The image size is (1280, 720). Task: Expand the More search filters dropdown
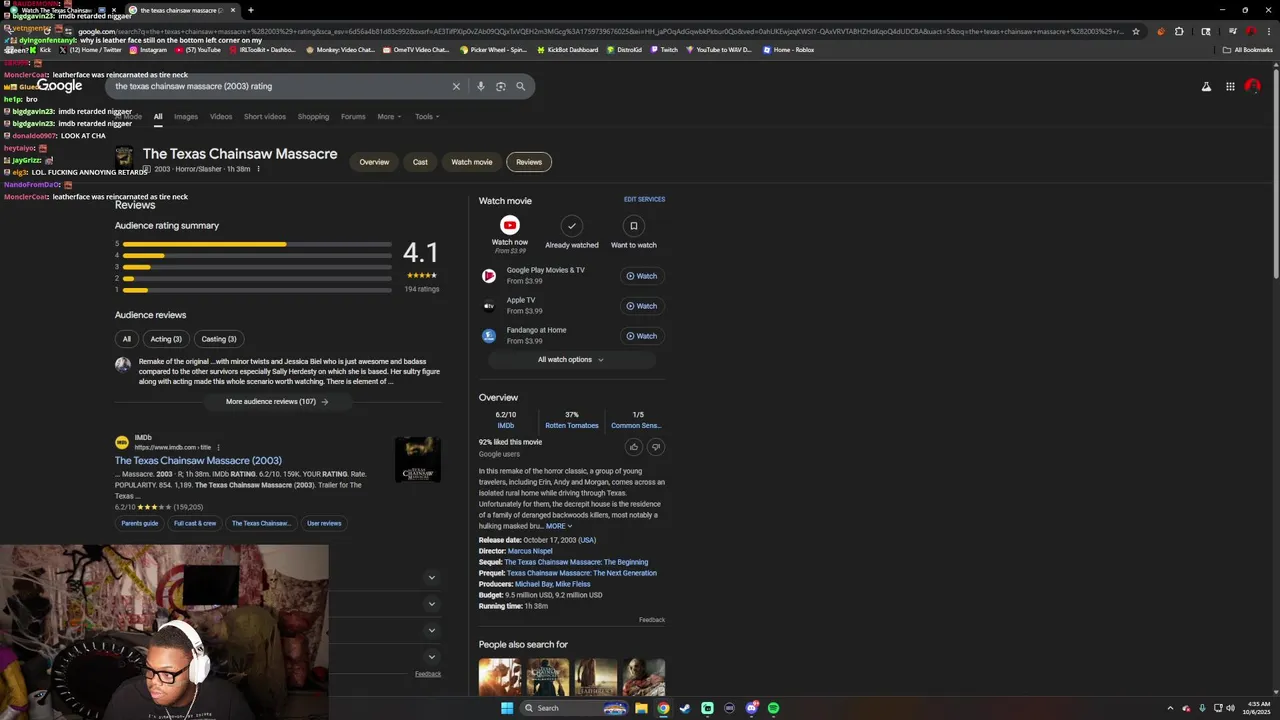pos(389,116)
